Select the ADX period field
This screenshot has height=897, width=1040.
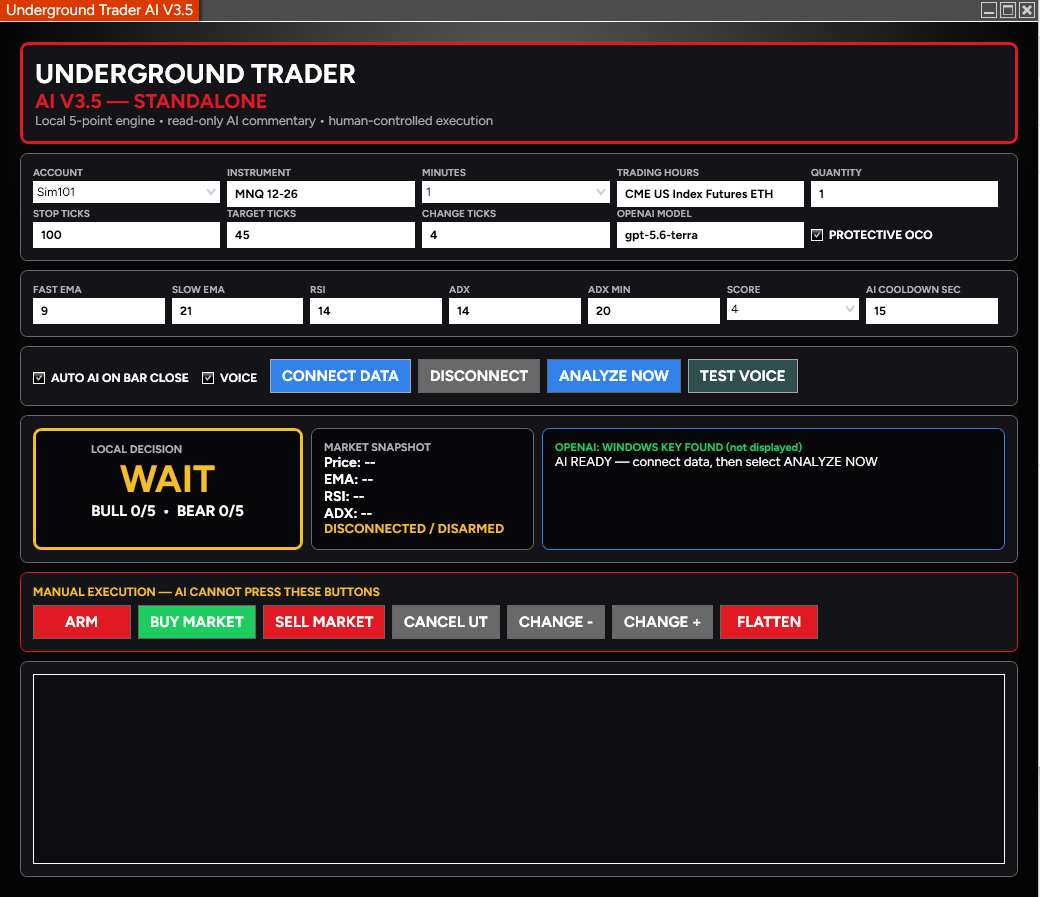515,310
